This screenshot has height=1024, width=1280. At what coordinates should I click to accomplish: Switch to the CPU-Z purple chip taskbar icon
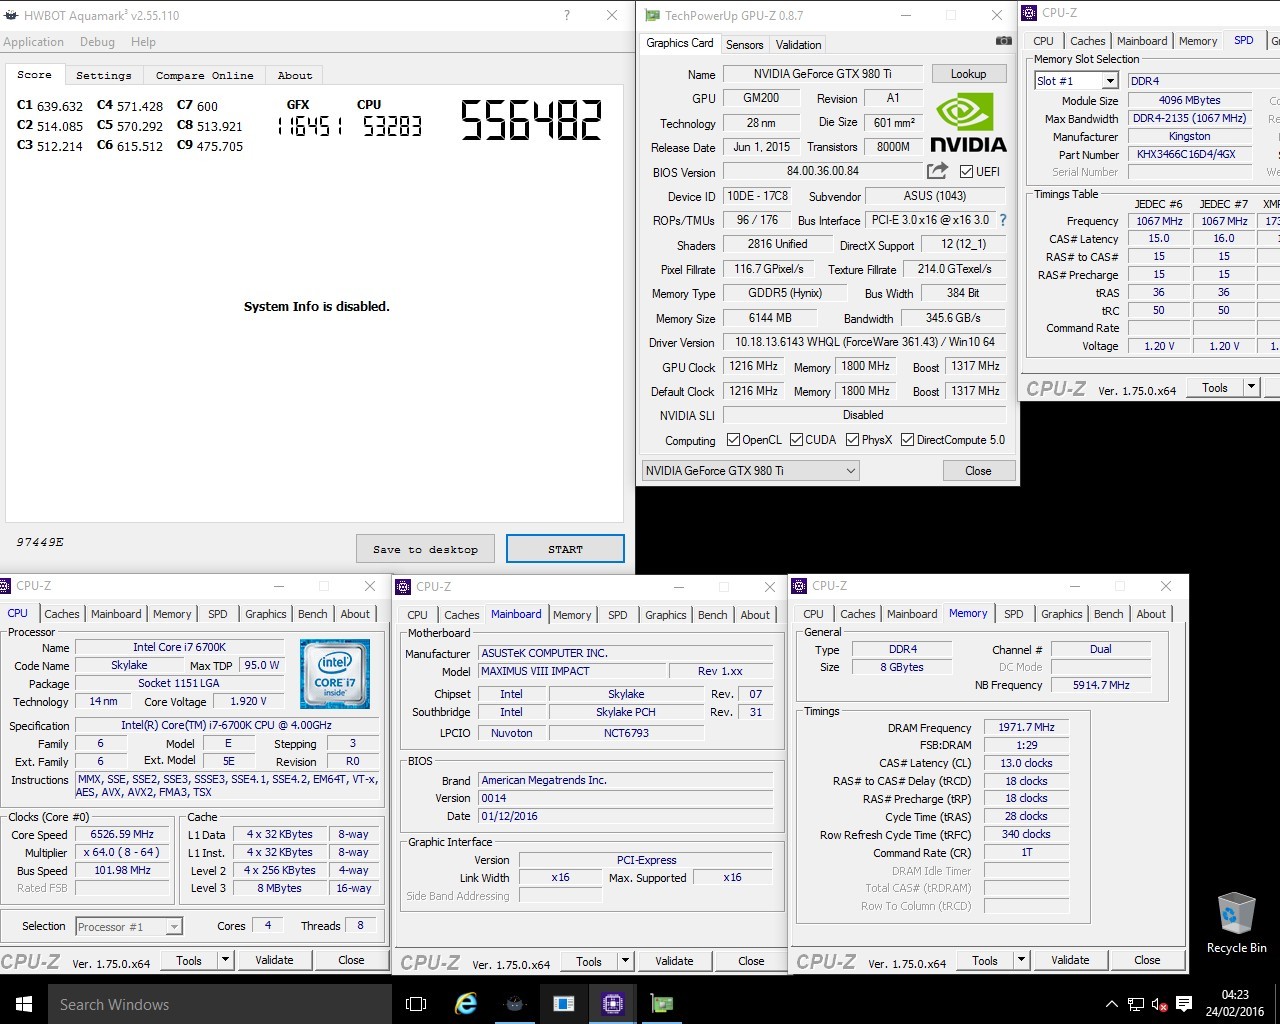coord(613,1004)
